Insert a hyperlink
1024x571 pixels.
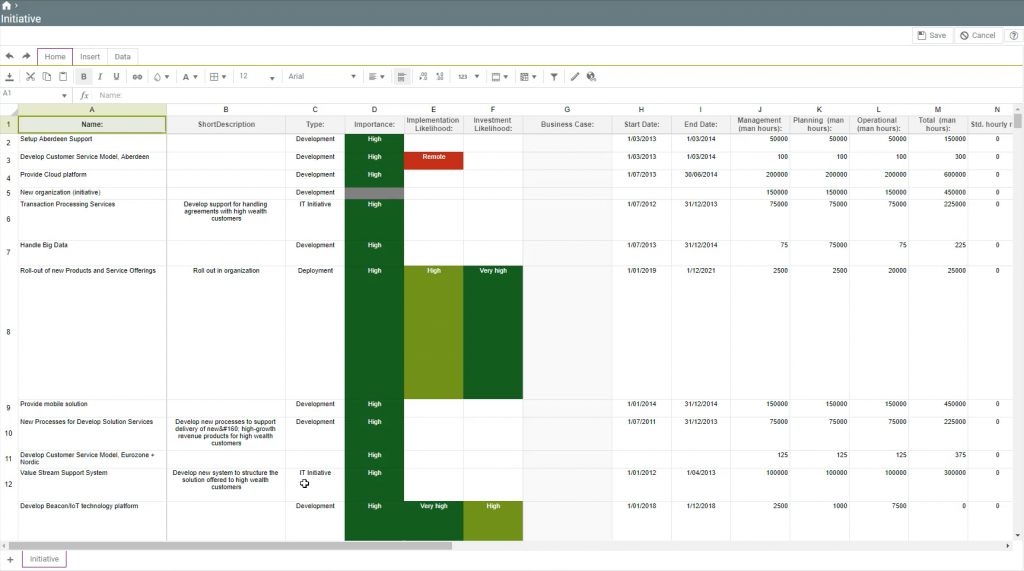click(x=137, y=76)
